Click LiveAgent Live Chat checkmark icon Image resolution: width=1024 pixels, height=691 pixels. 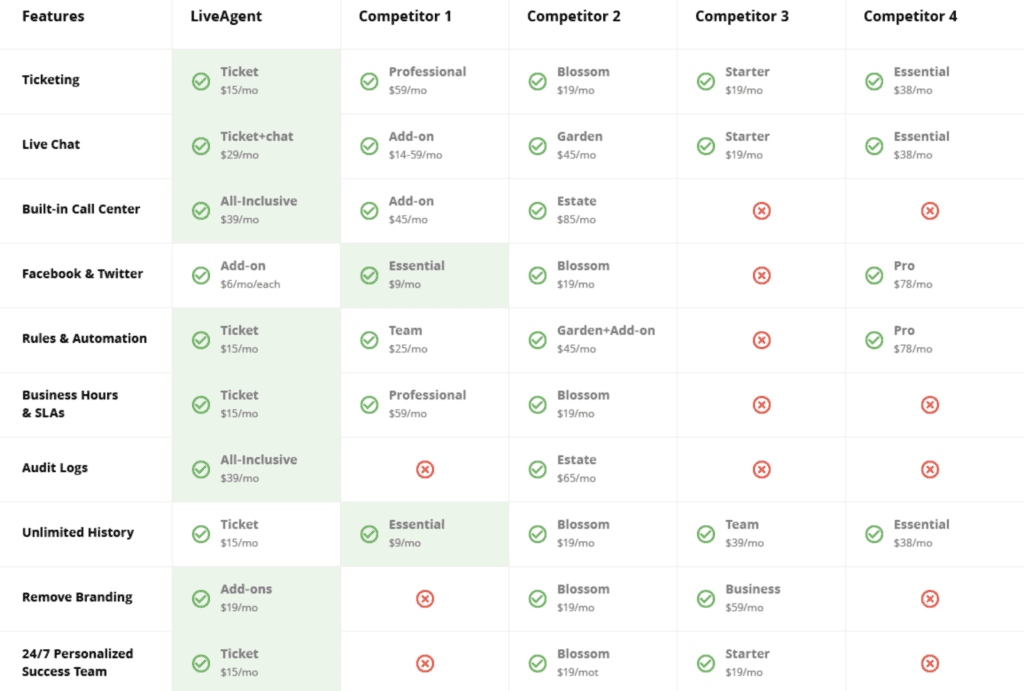201,146
